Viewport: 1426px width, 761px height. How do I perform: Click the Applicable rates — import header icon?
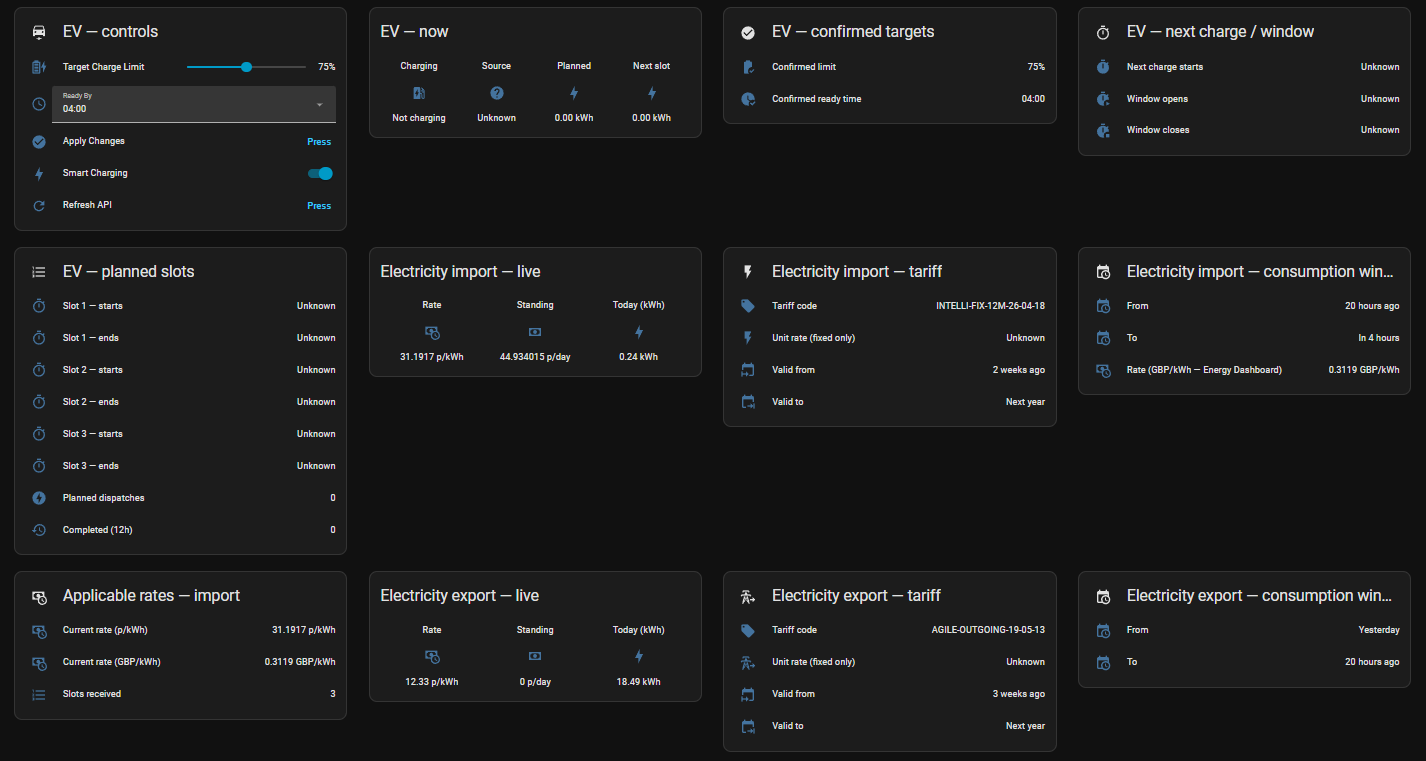[39, 596]
